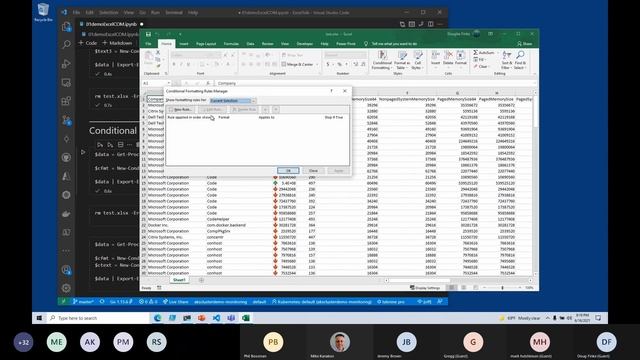
Task: Open the Home tab in Excel ribbon
Action: coord(167,44)
